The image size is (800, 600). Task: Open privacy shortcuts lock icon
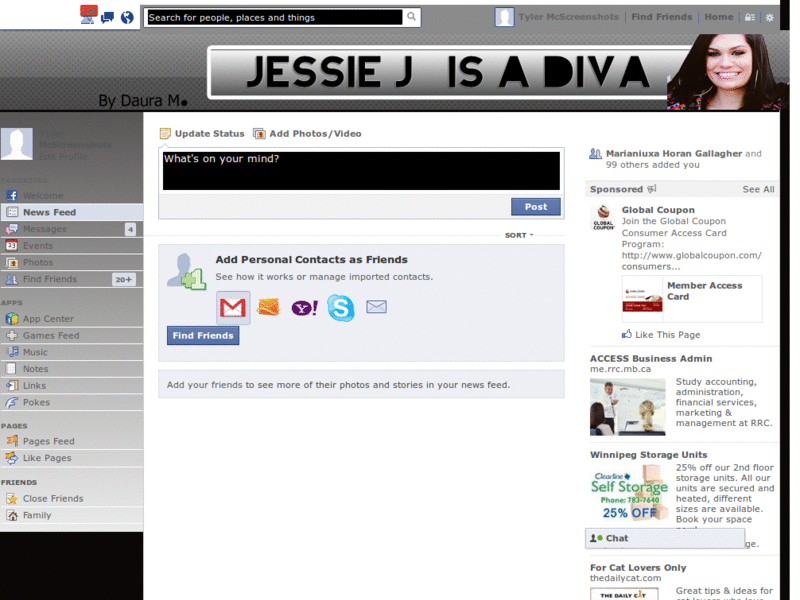(x=749, y=17)
